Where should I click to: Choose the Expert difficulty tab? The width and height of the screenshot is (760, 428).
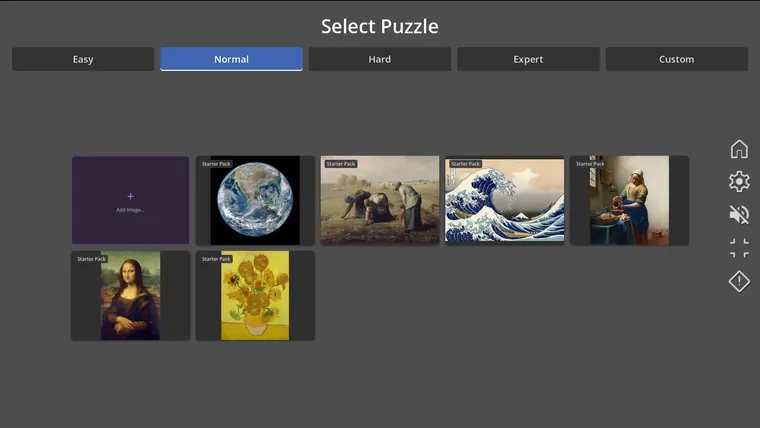(x=528, y=59)
